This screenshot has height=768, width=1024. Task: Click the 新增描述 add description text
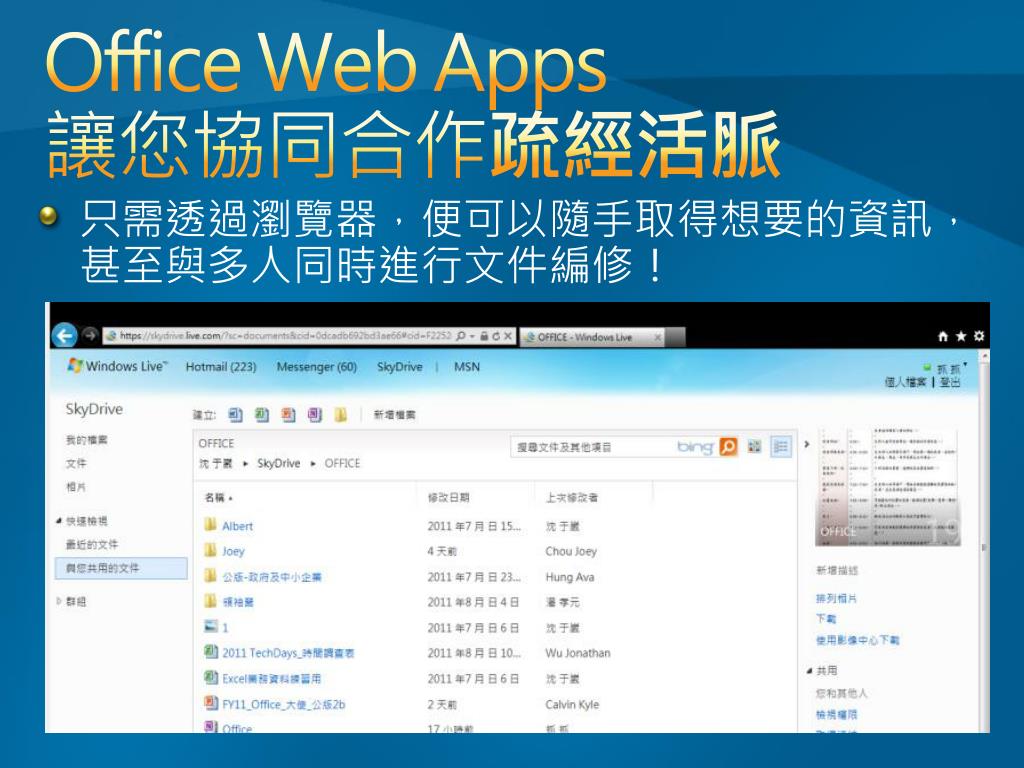pyautogui.click(x=837, y=570)
